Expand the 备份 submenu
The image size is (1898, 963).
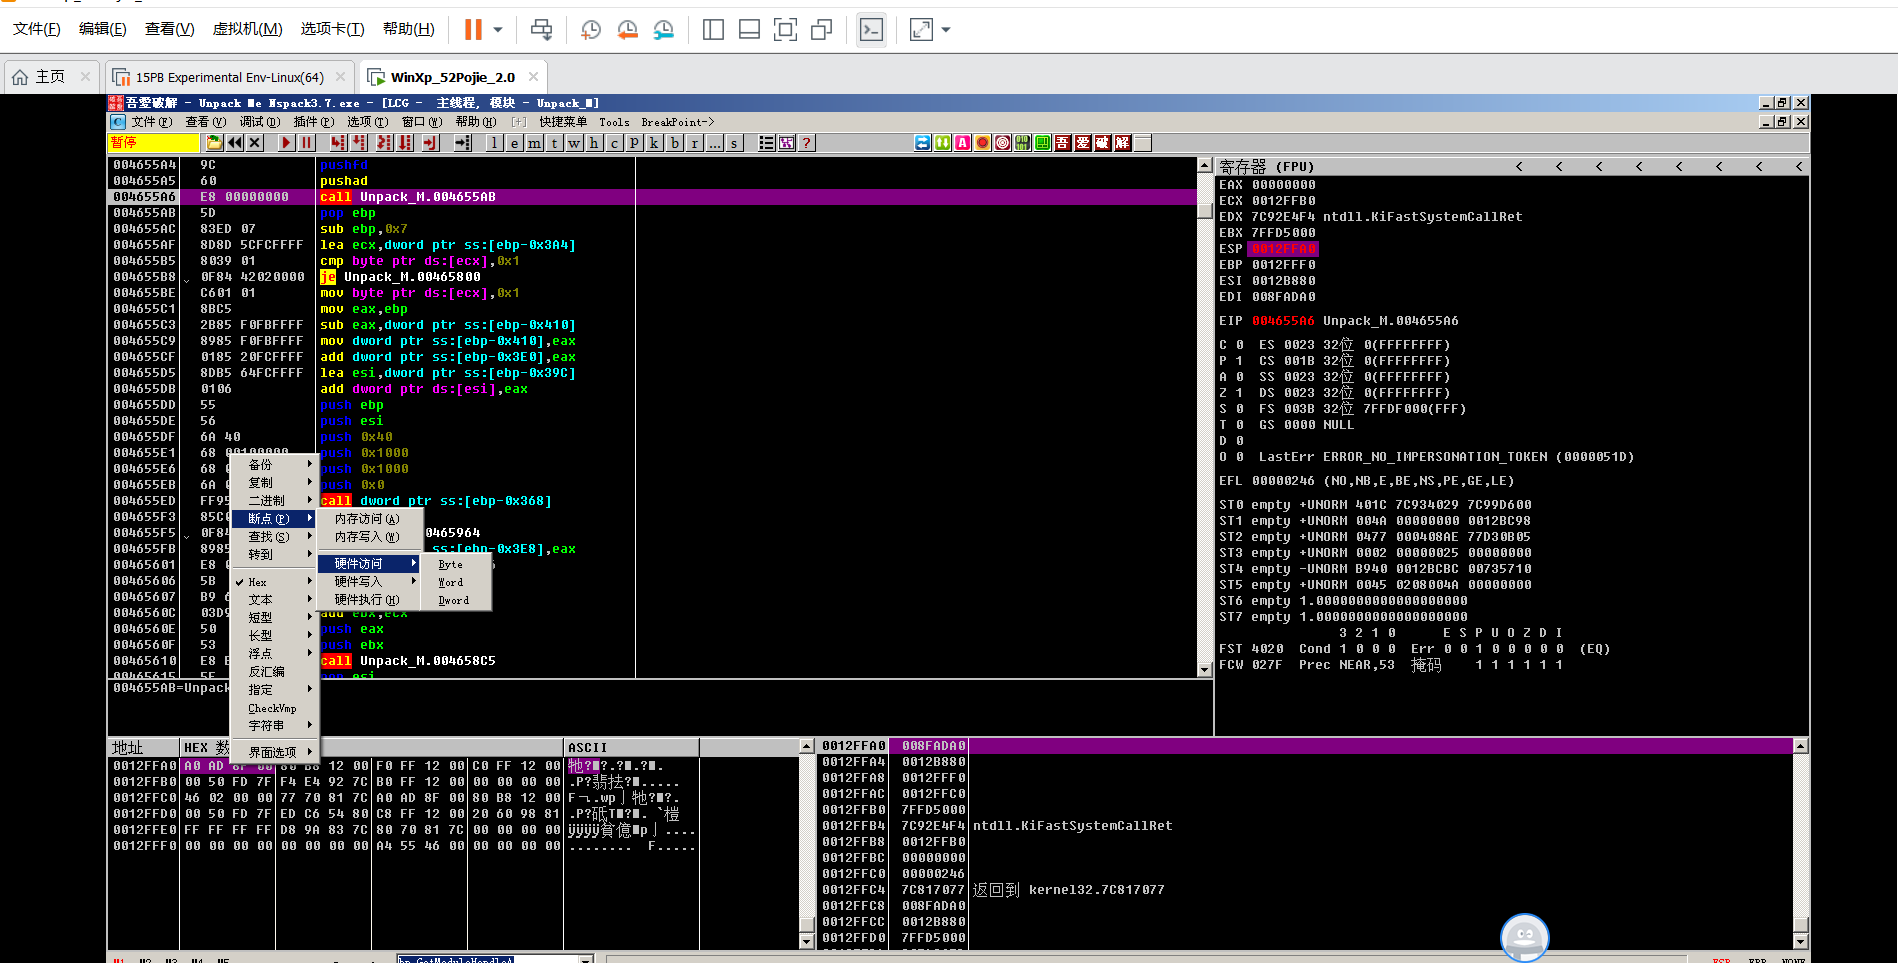point(272,464)
